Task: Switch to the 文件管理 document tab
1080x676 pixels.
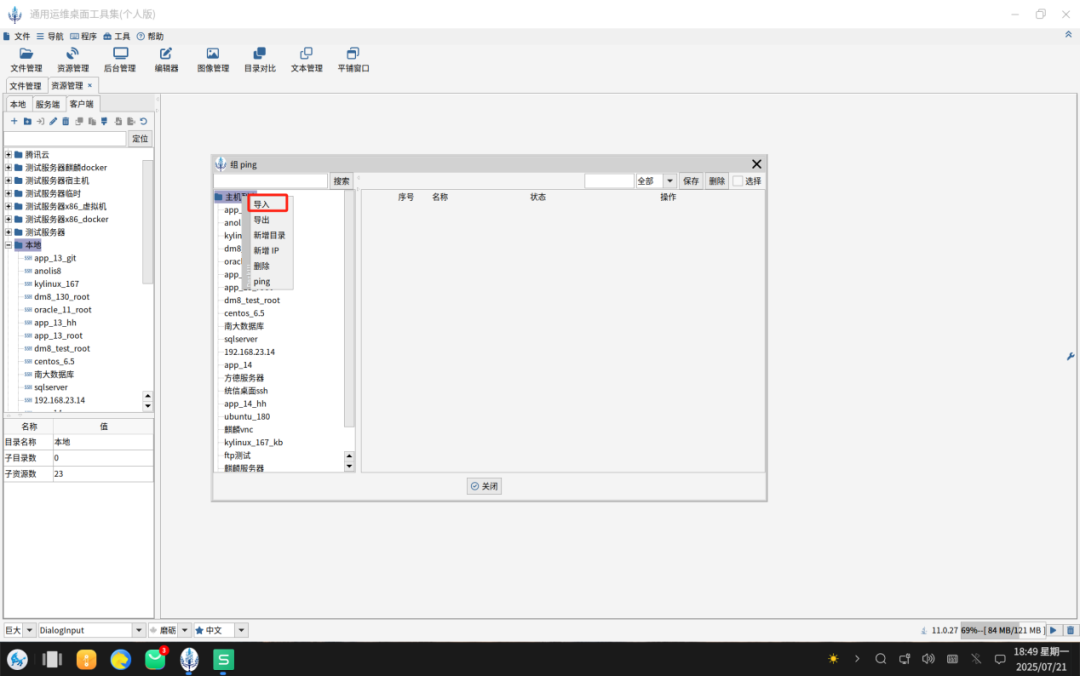Action: [25, 85]
